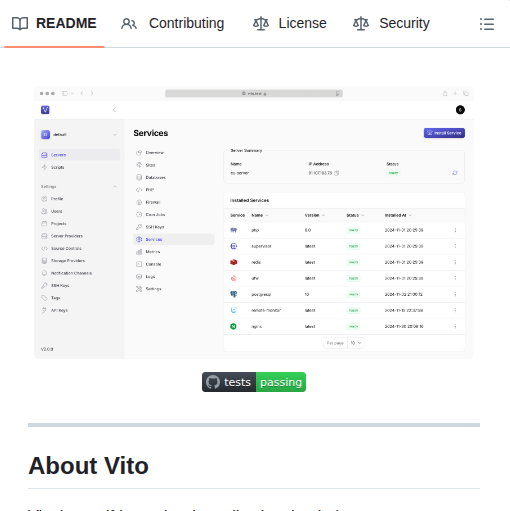Select the highlighted Services menu item
This screenshot has height=511, width=510.
[174, 239]
